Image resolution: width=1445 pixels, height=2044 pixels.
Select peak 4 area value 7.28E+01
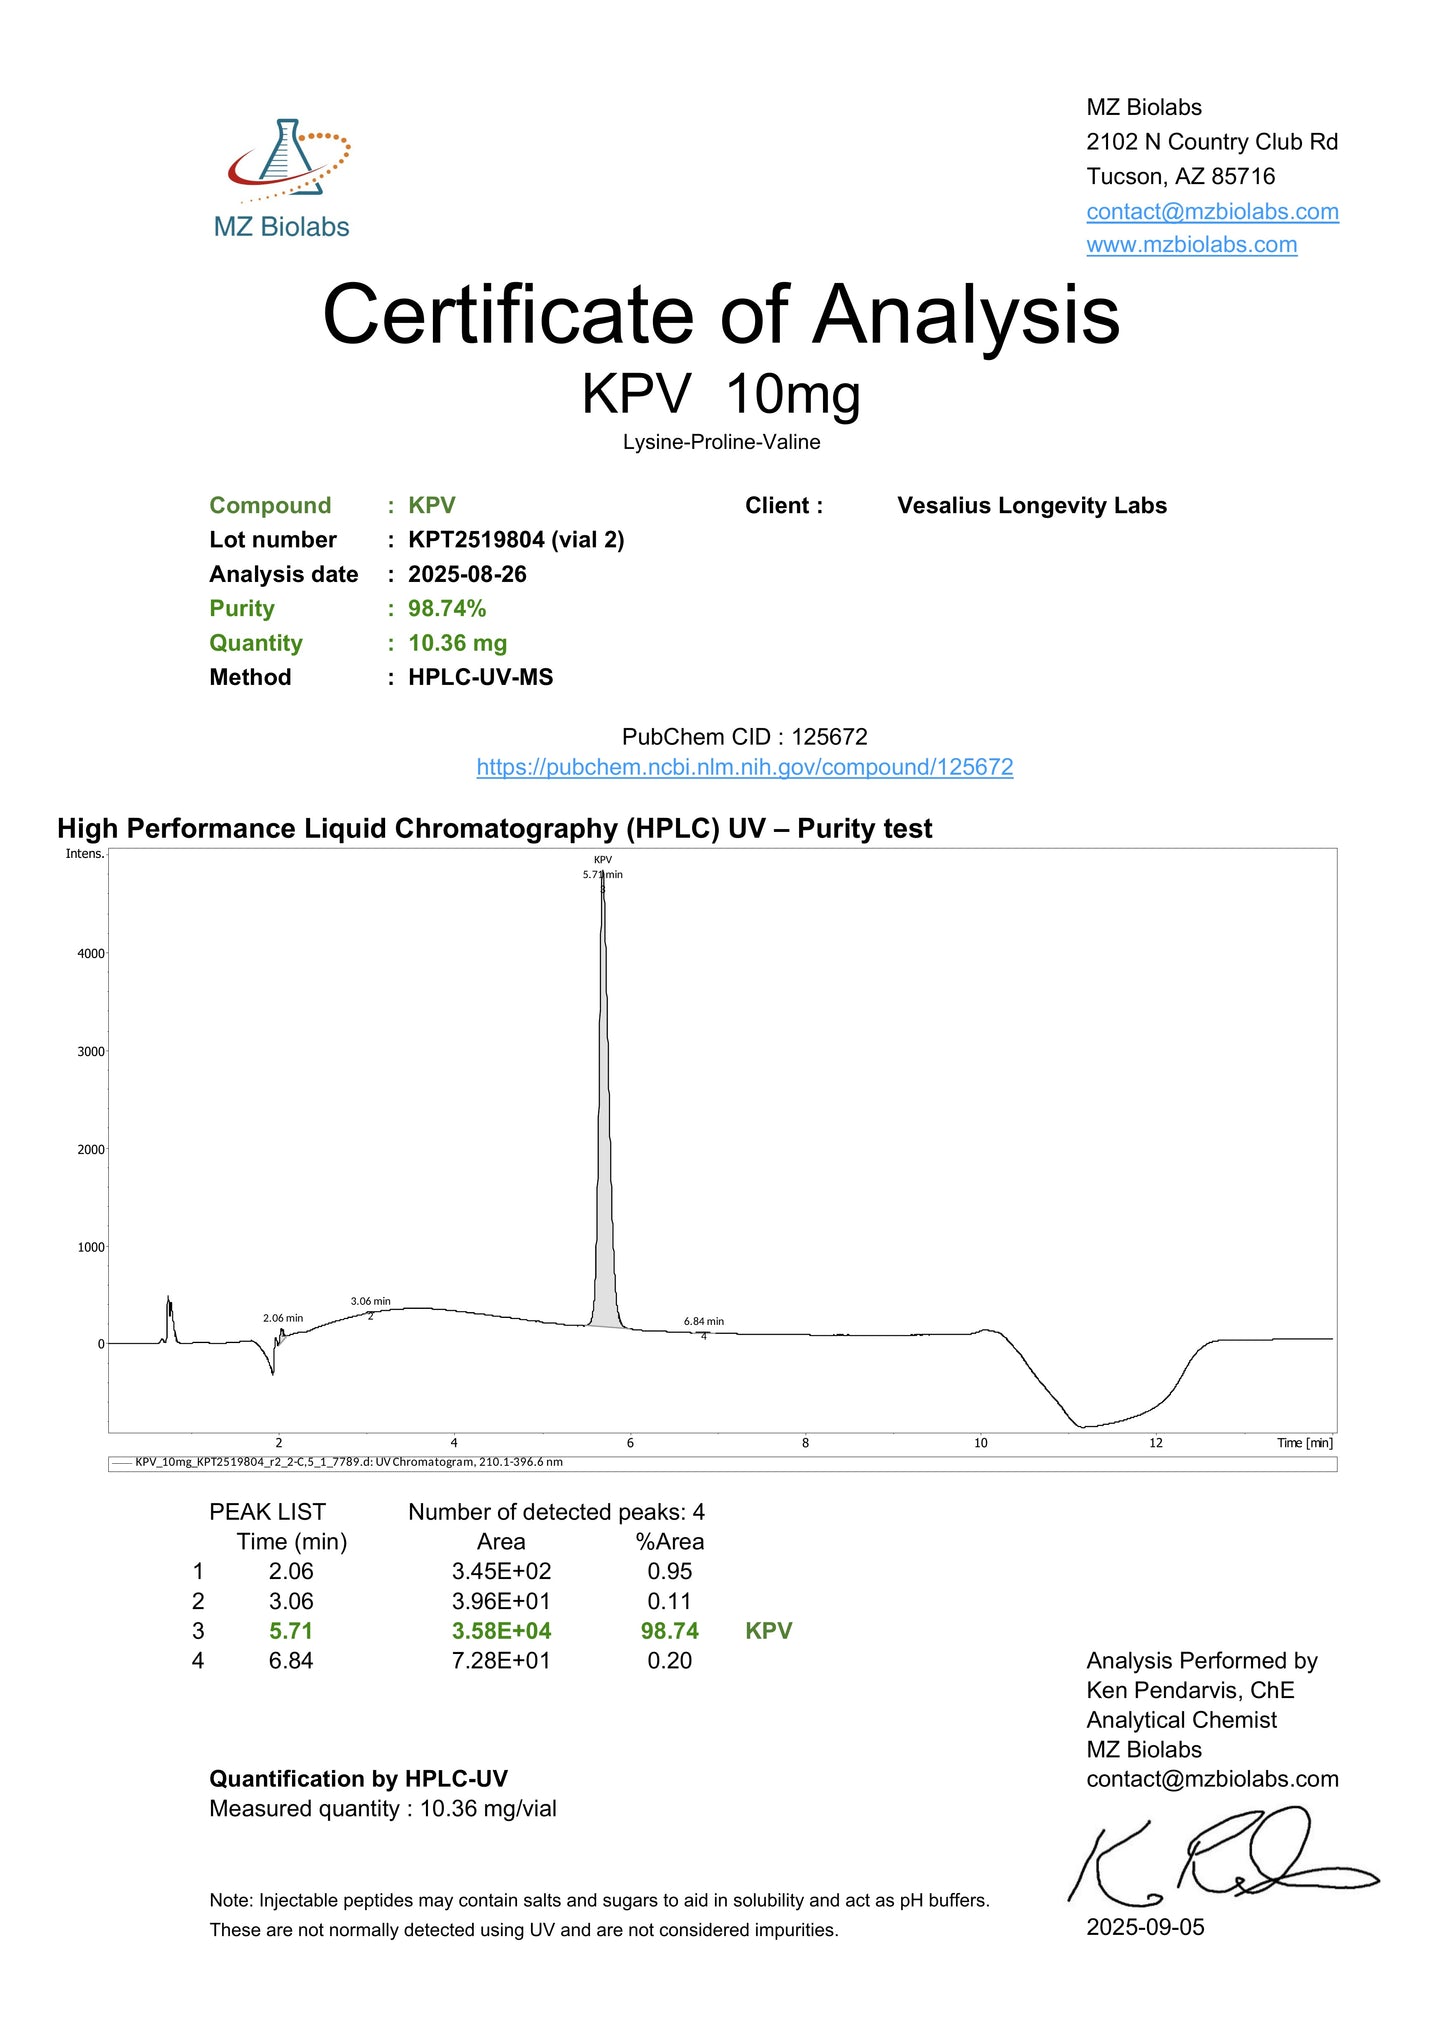501,1660
